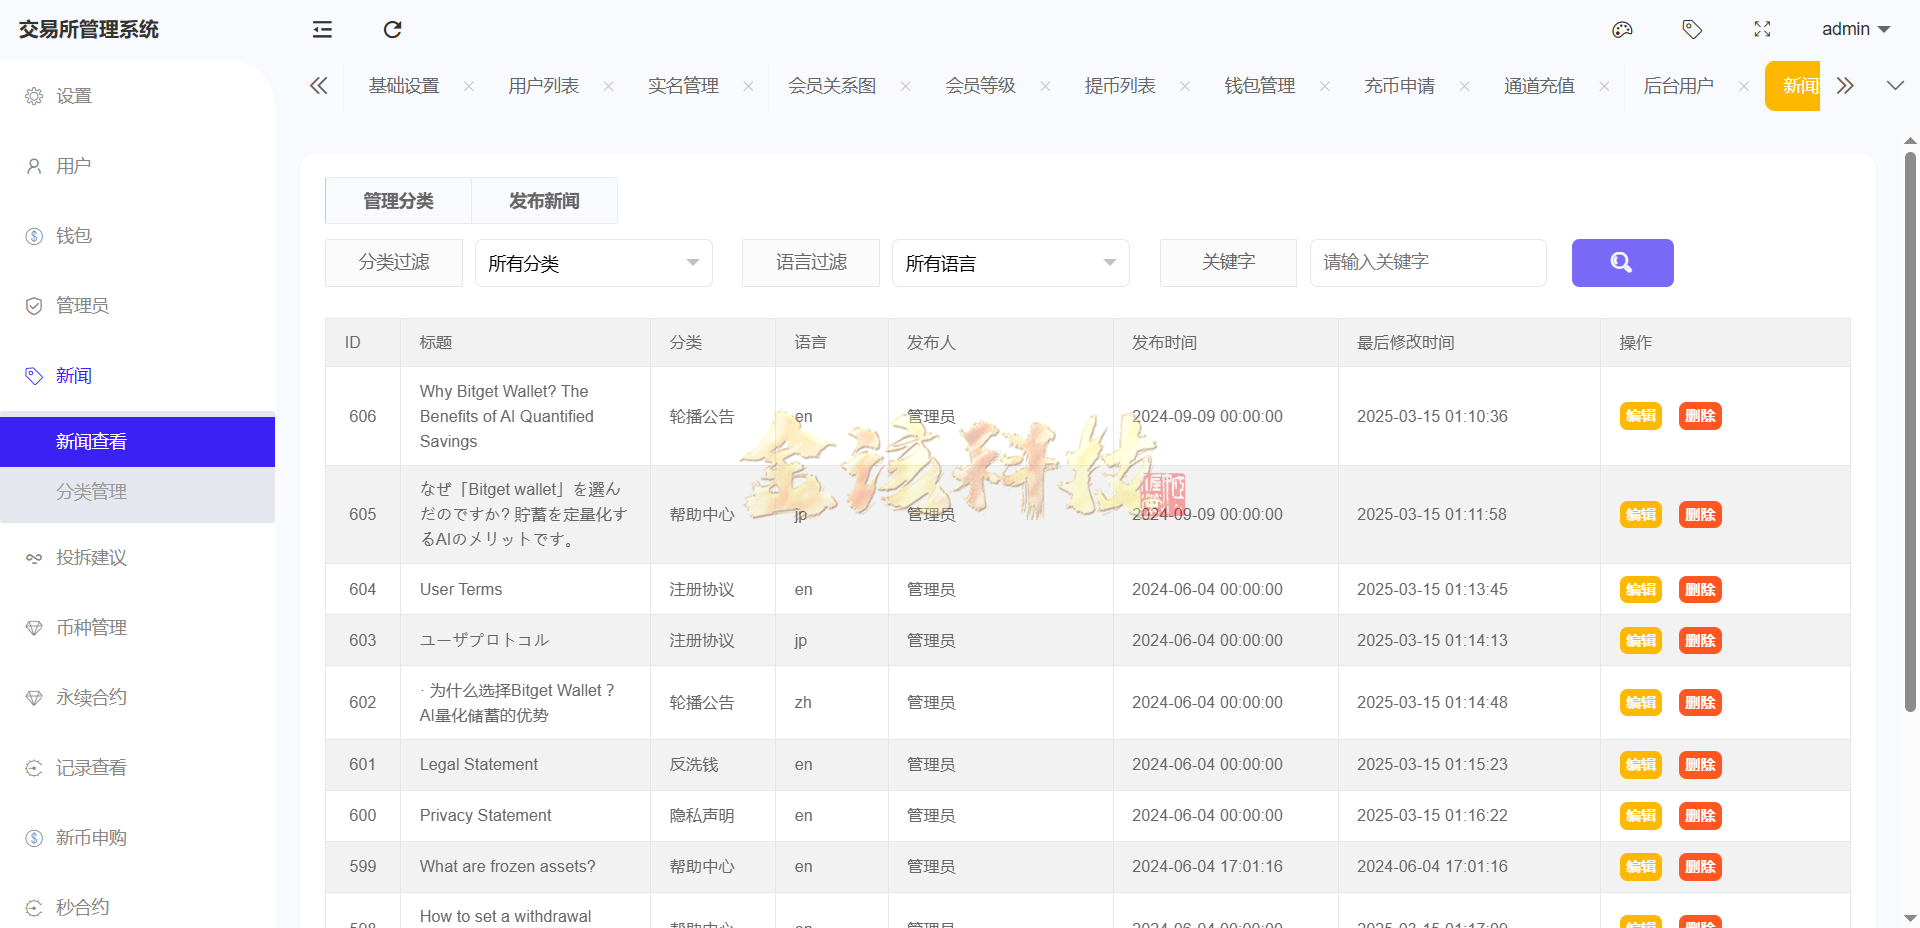Image resolution: width=1920 pixels, height=928 pixels.
Task: Click the 请输入关键字 keyword input field
Action: (x=1427, y=263)
